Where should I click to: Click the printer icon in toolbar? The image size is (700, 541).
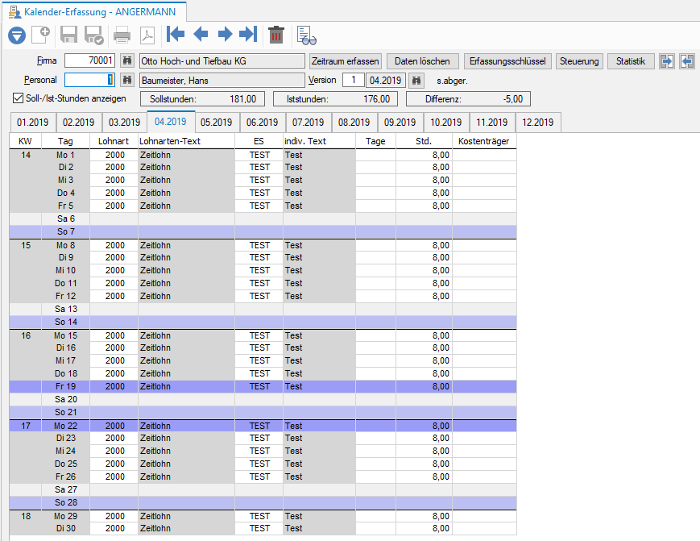[x=121, y=35]
